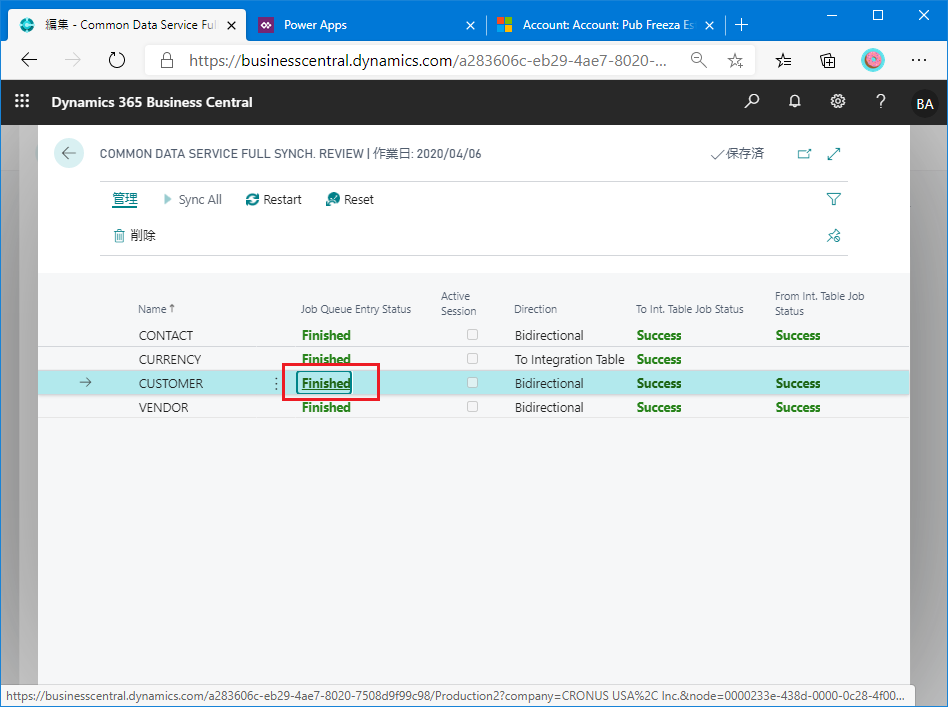Open the VENDOR Finished status link

[x=326, y=407]
